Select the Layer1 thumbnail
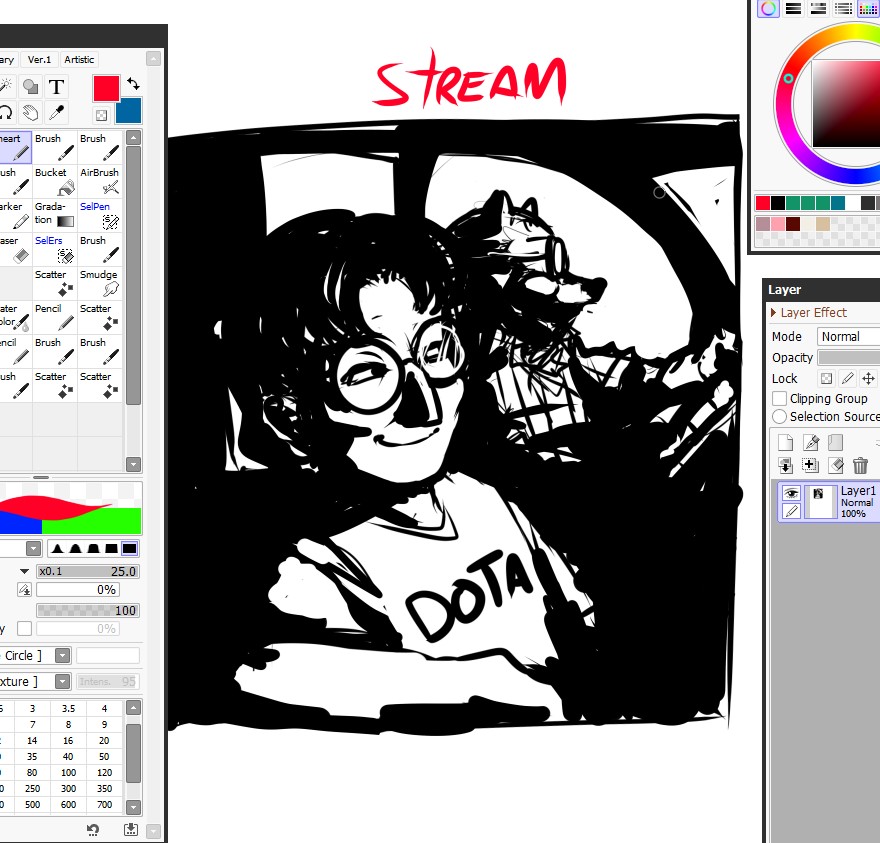This screenshot has width=880, height=843. pyautogui.click(x=820, y=502)
